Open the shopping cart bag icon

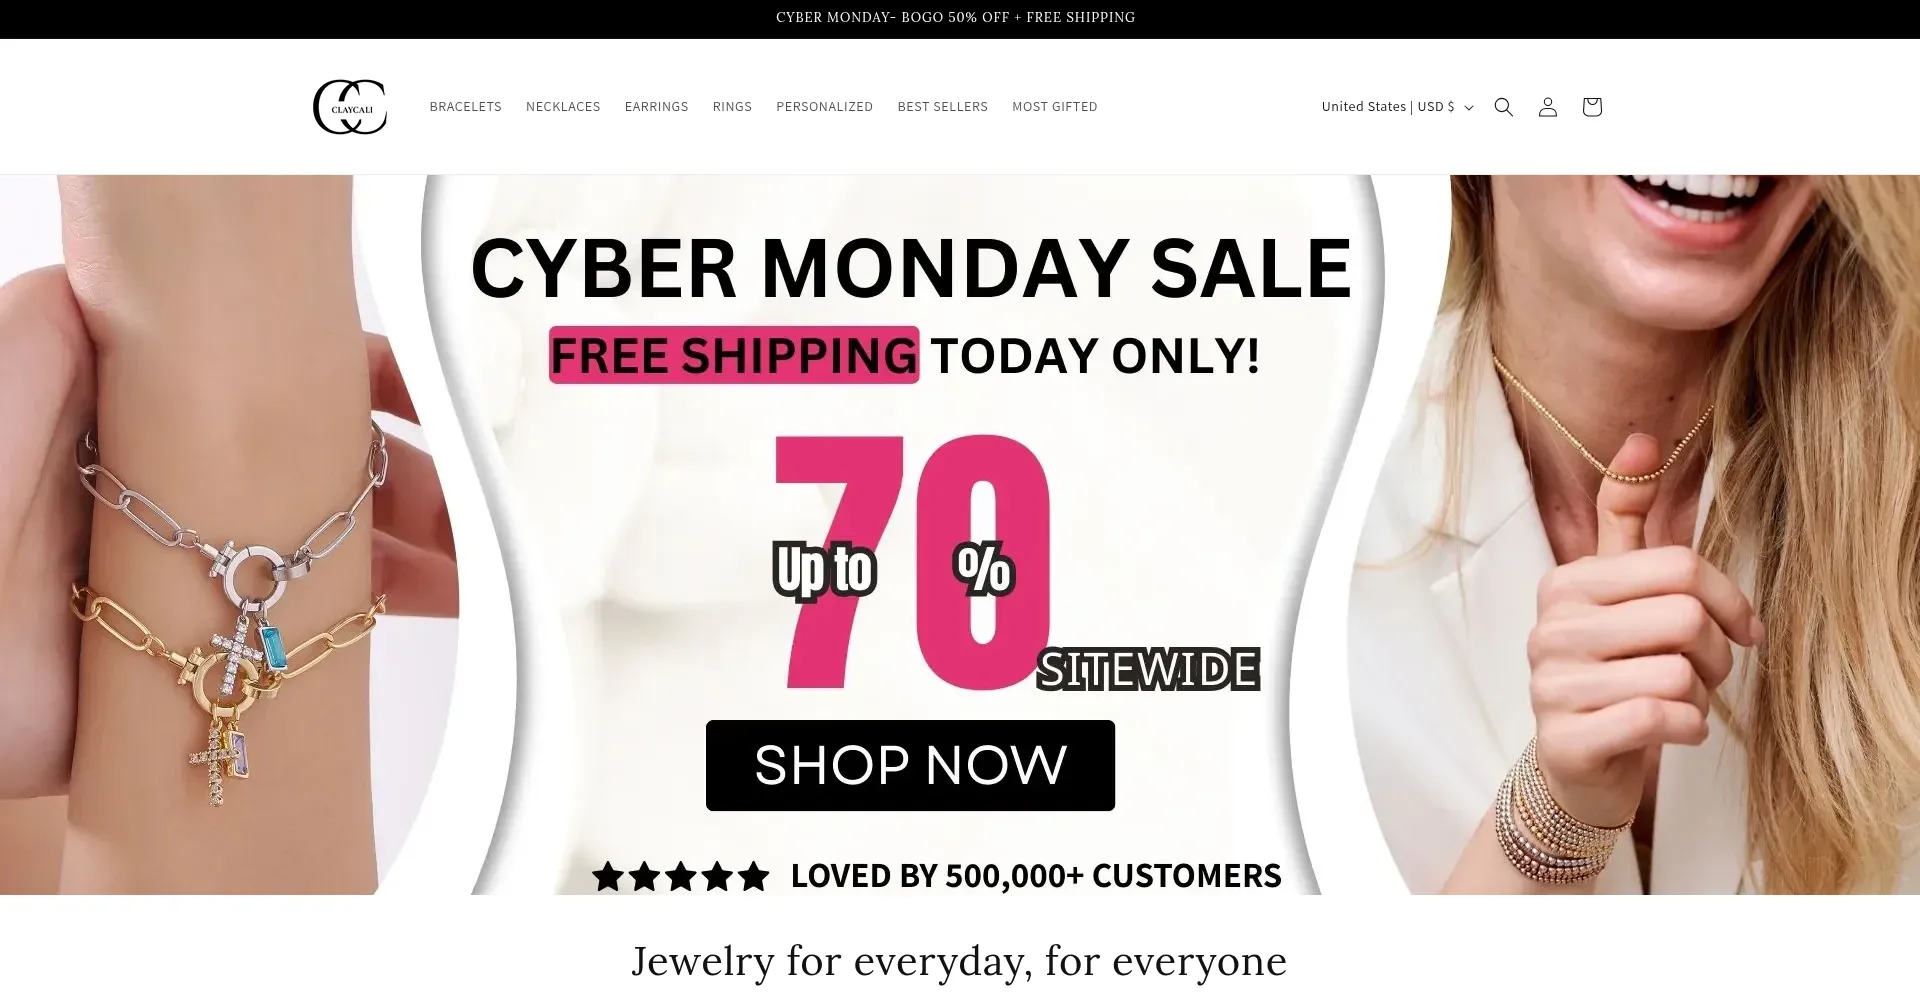pos(1592,107)
